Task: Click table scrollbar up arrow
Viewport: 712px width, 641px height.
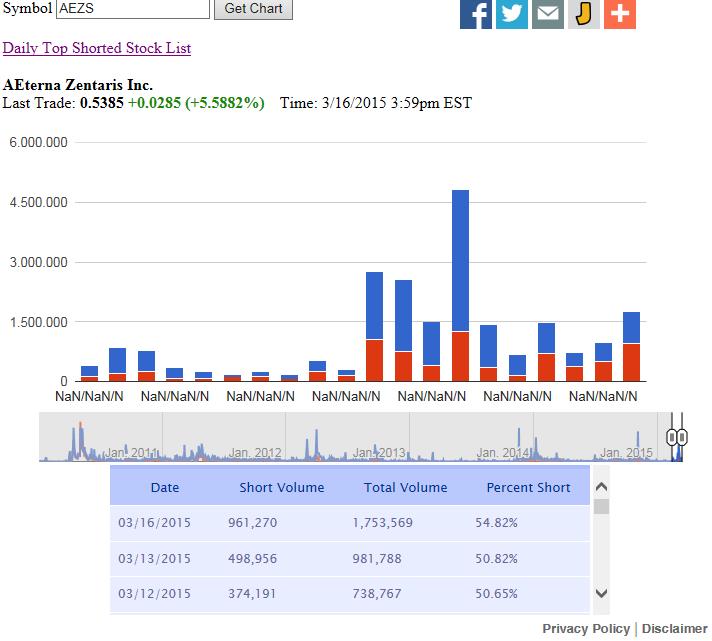Action: click(601, 488)
